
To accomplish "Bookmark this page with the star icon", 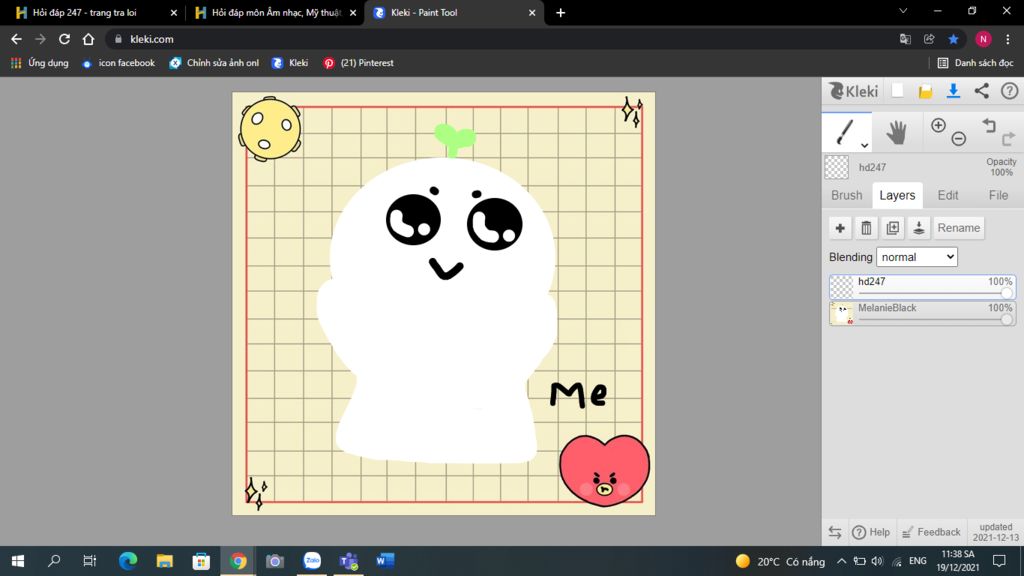I will click(x=953, y=39).
